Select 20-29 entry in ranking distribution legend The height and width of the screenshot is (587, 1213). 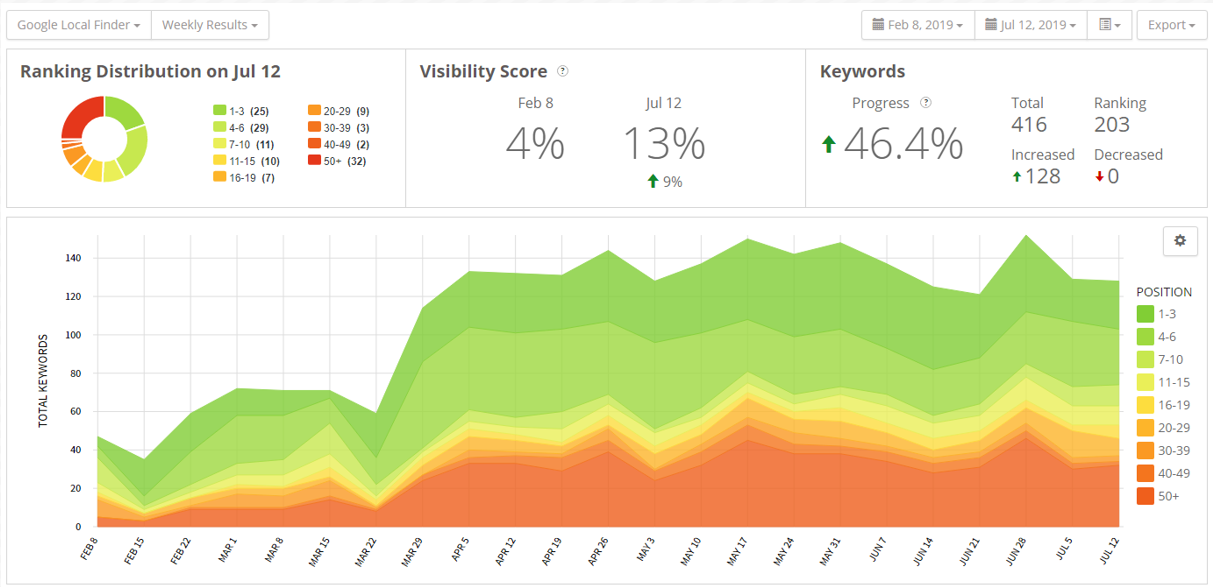point(338,111)
